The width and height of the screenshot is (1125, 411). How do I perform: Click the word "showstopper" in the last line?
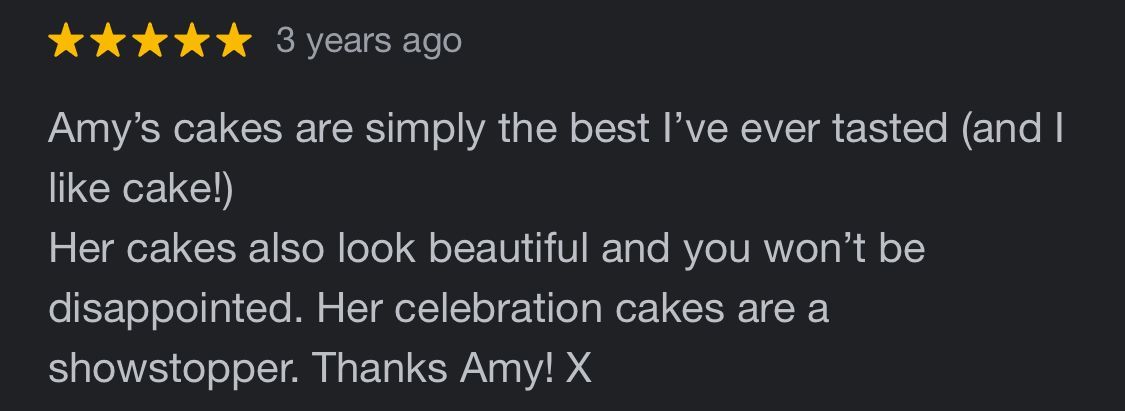tap(173, 369)
